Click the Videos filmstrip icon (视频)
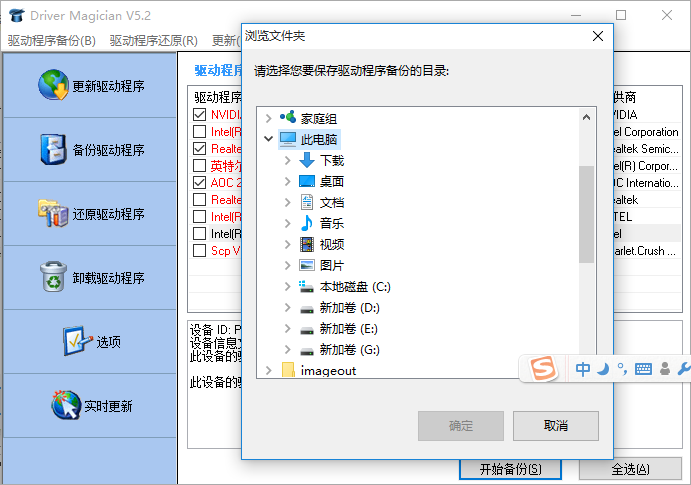691x485 pixels. tap(307, 244)
